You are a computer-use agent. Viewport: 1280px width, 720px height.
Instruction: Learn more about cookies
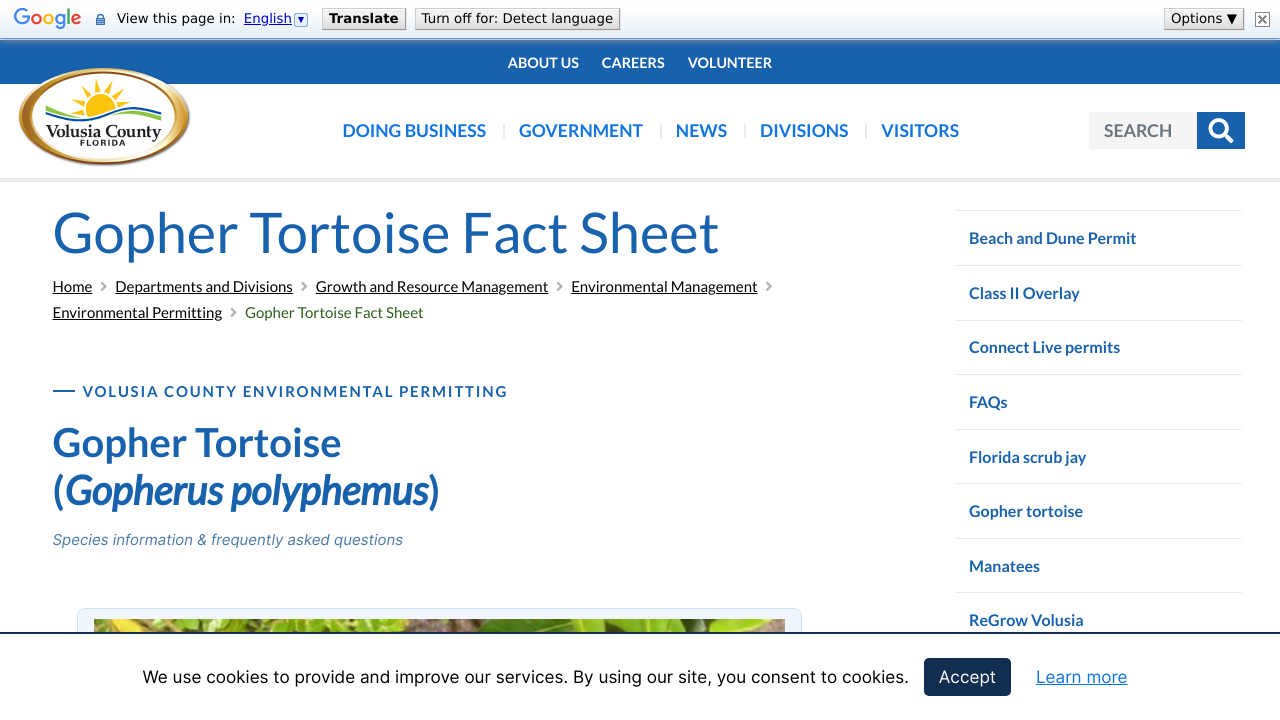[x=1081, y=677]
